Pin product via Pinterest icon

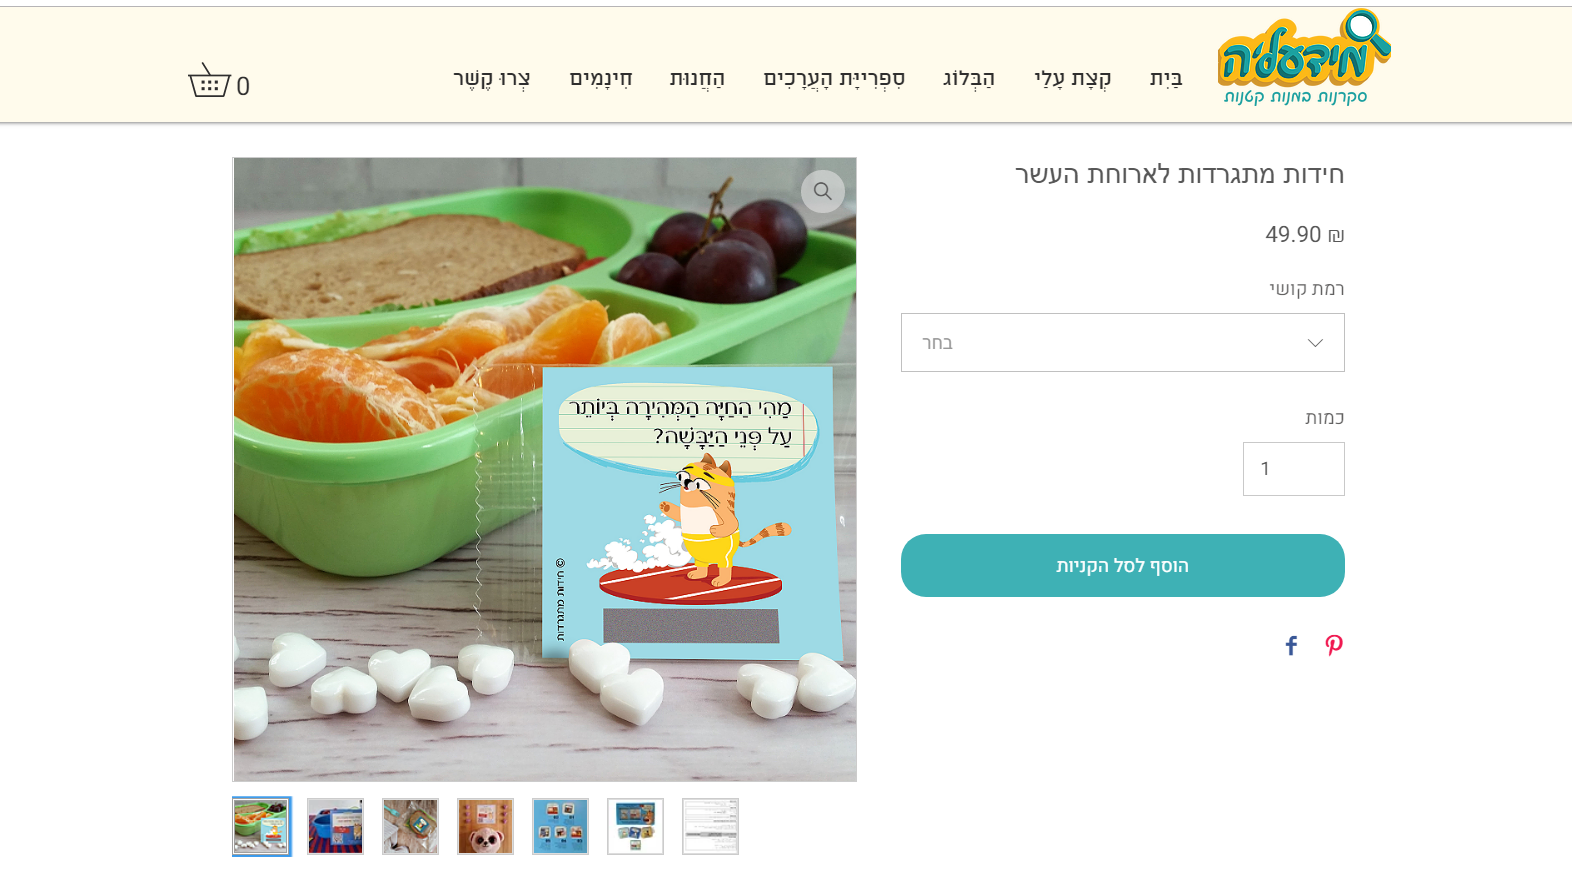[x=1334, y=646]
